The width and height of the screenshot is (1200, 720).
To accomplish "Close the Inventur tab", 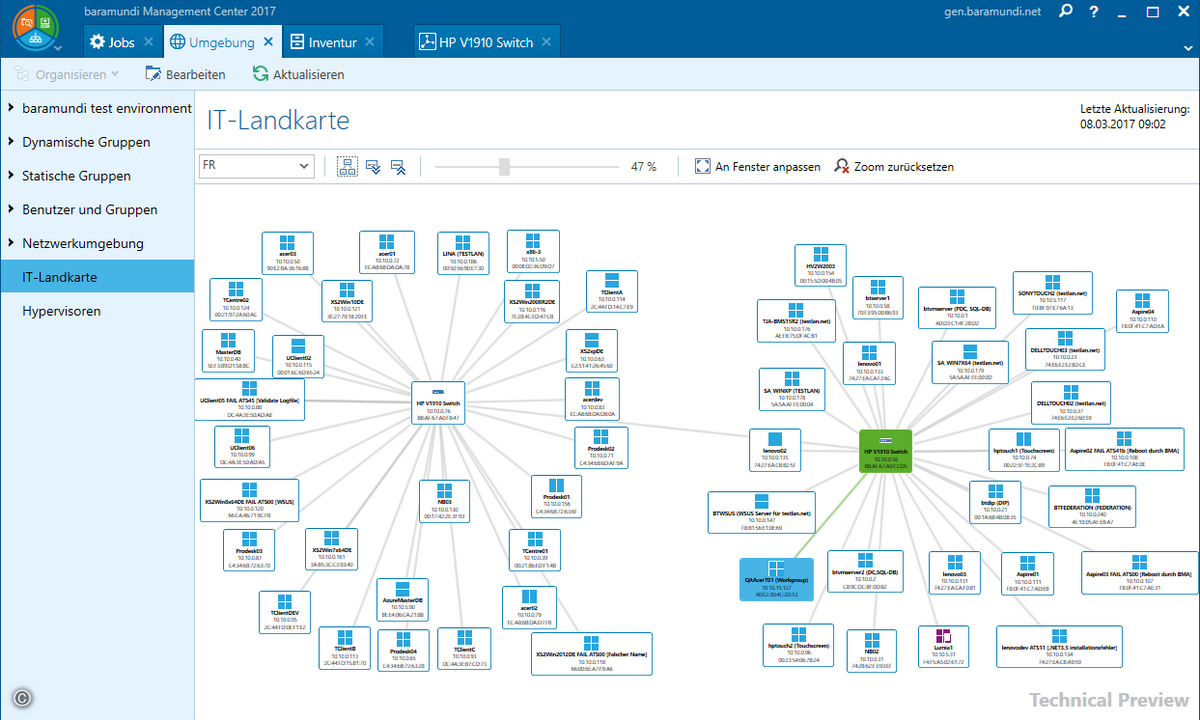I will point(369,42).
